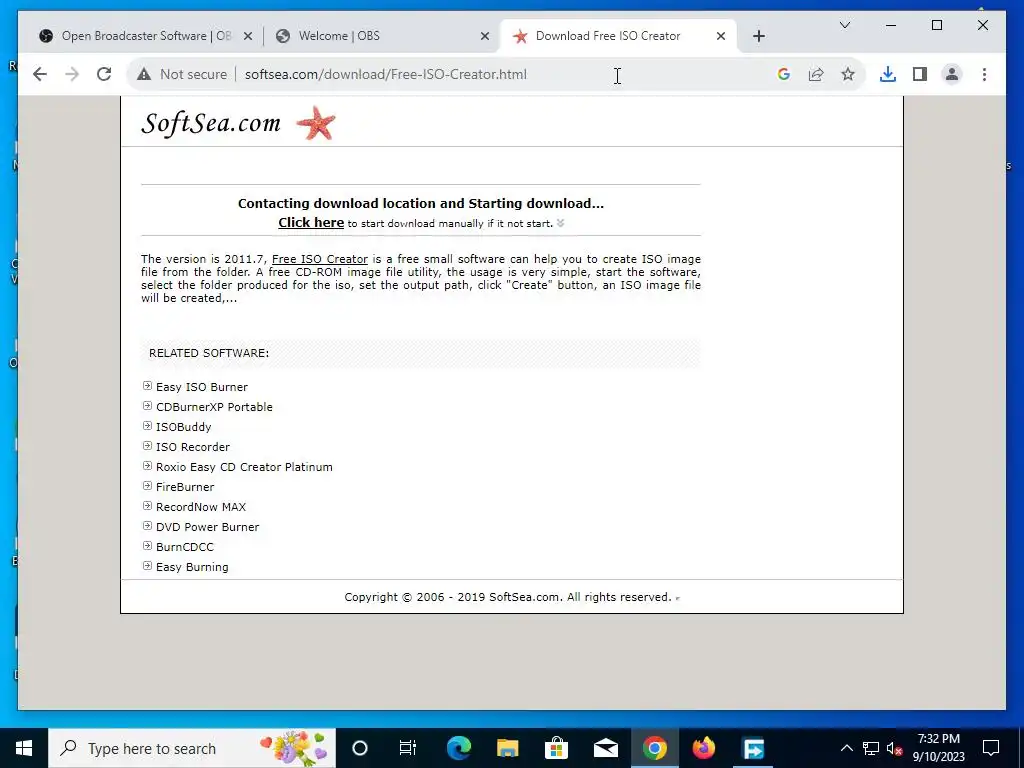Open File Explorer from taskbar
Screen dimensions: 1024x768
[x=507, y=748]
